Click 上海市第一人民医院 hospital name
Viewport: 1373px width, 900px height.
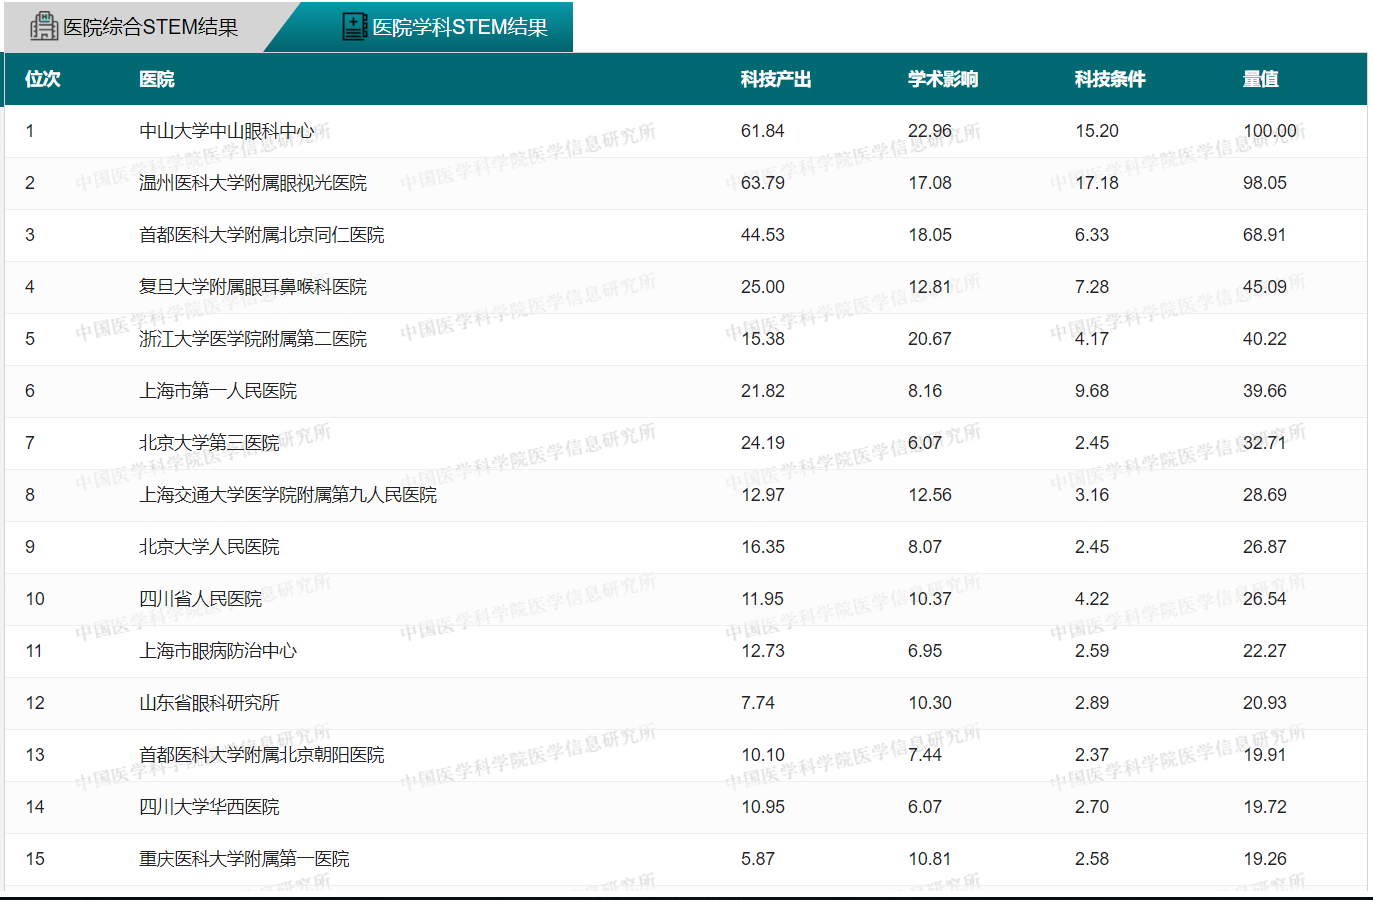[x=217, y=391]
